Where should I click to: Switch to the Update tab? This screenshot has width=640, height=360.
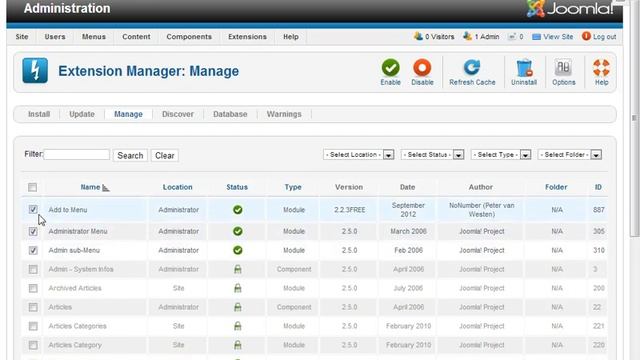pos(82,114)
